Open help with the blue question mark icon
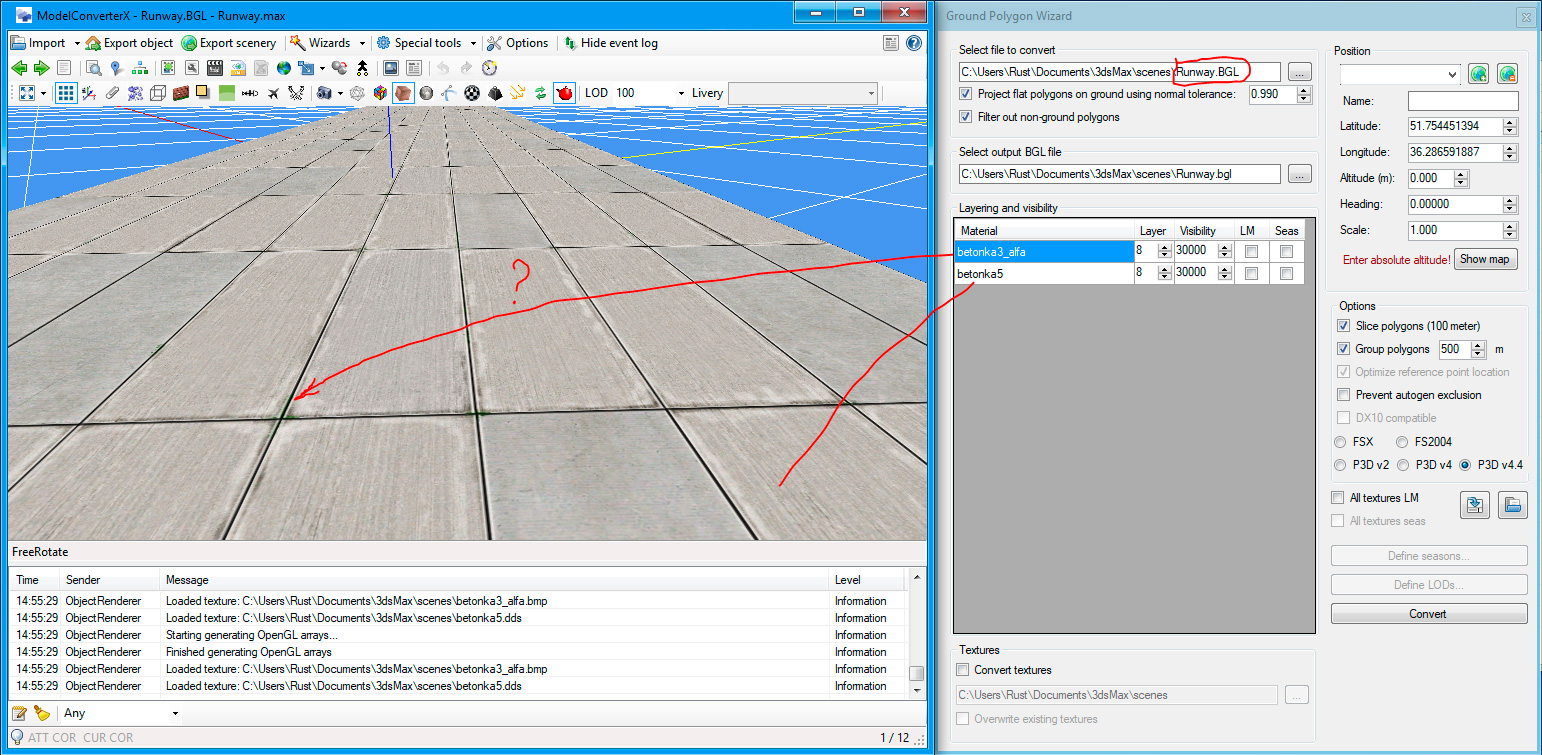The image size is (1542, 755). click(913, 43)
